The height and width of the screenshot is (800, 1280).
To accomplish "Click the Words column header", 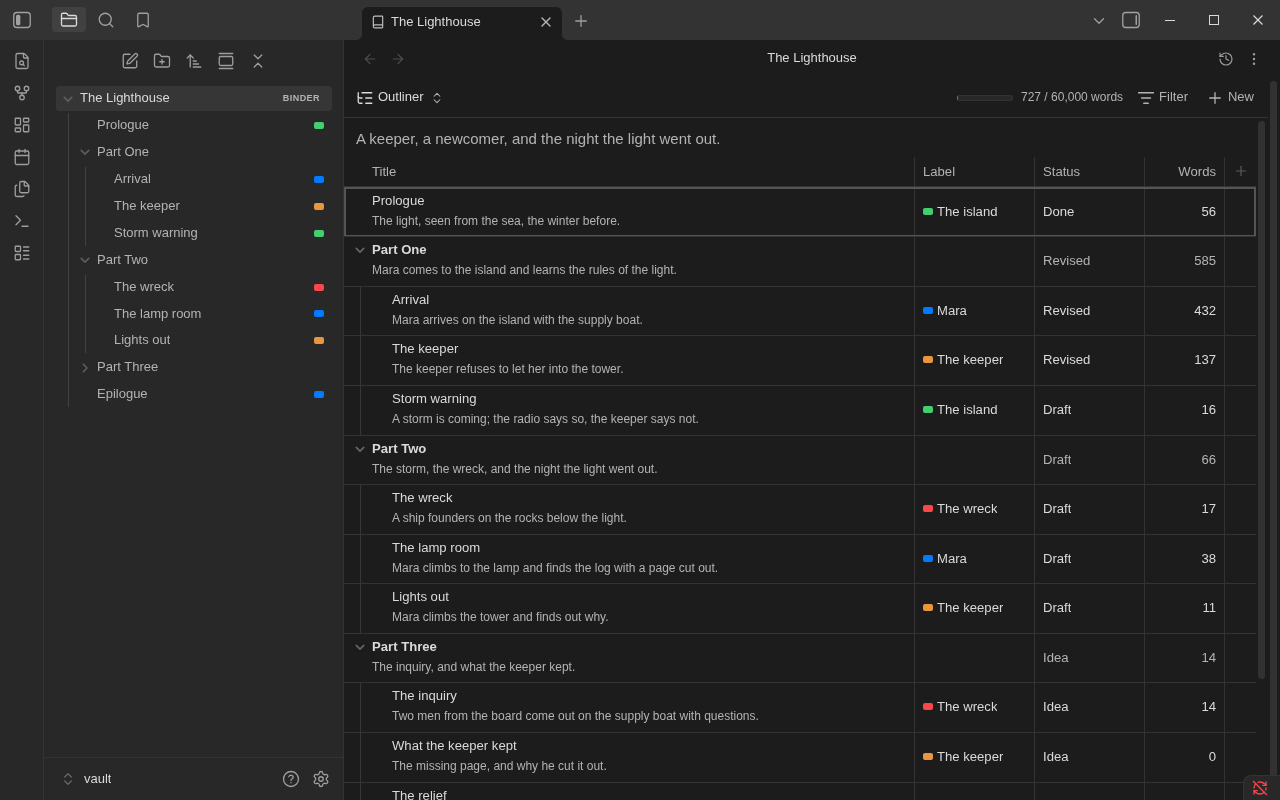I will pyautogui.click(x=1185, y=171).
